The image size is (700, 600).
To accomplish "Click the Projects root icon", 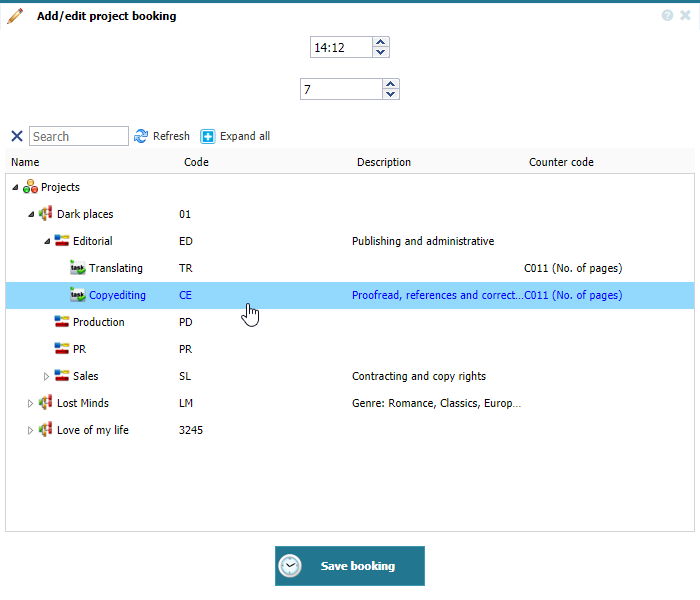I will [x=30, y=187].
